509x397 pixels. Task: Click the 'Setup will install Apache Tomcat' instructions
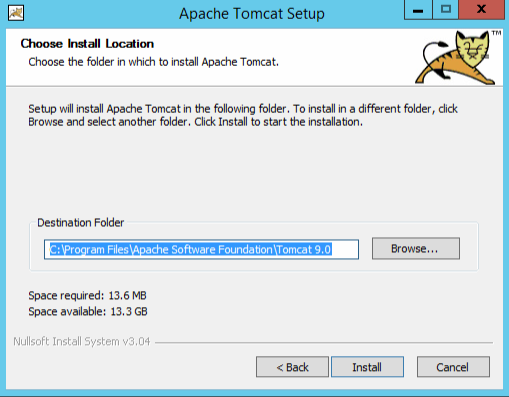coord(243,115)
